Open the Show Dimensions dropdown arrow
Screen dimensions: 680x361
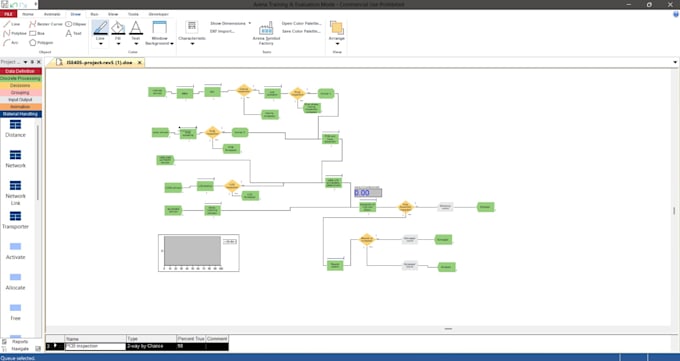249,23
